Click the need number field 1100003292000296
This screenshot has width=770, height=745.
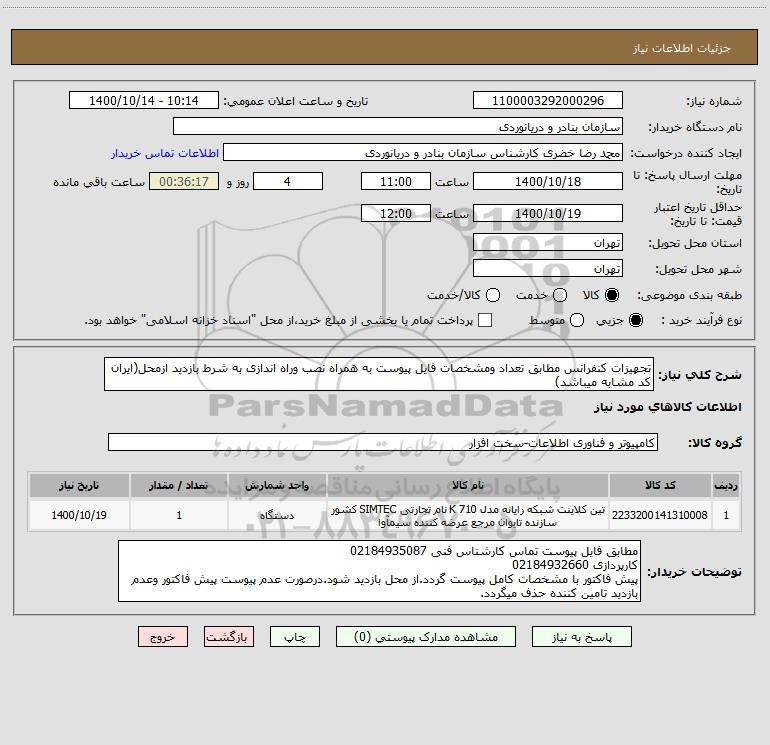548,101
